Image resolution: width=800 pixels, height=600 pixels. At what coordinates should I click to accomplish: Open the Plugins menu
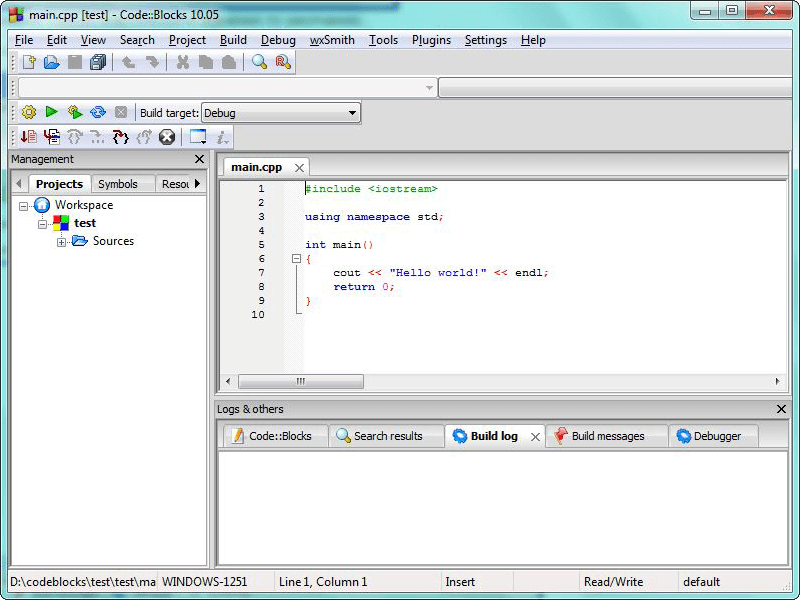(x=431, y=40)
